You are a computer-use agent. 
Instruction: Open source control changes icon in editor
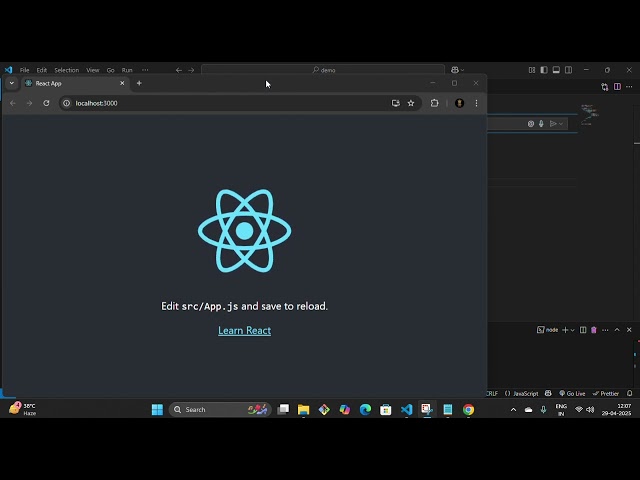(x=604, y=87)
